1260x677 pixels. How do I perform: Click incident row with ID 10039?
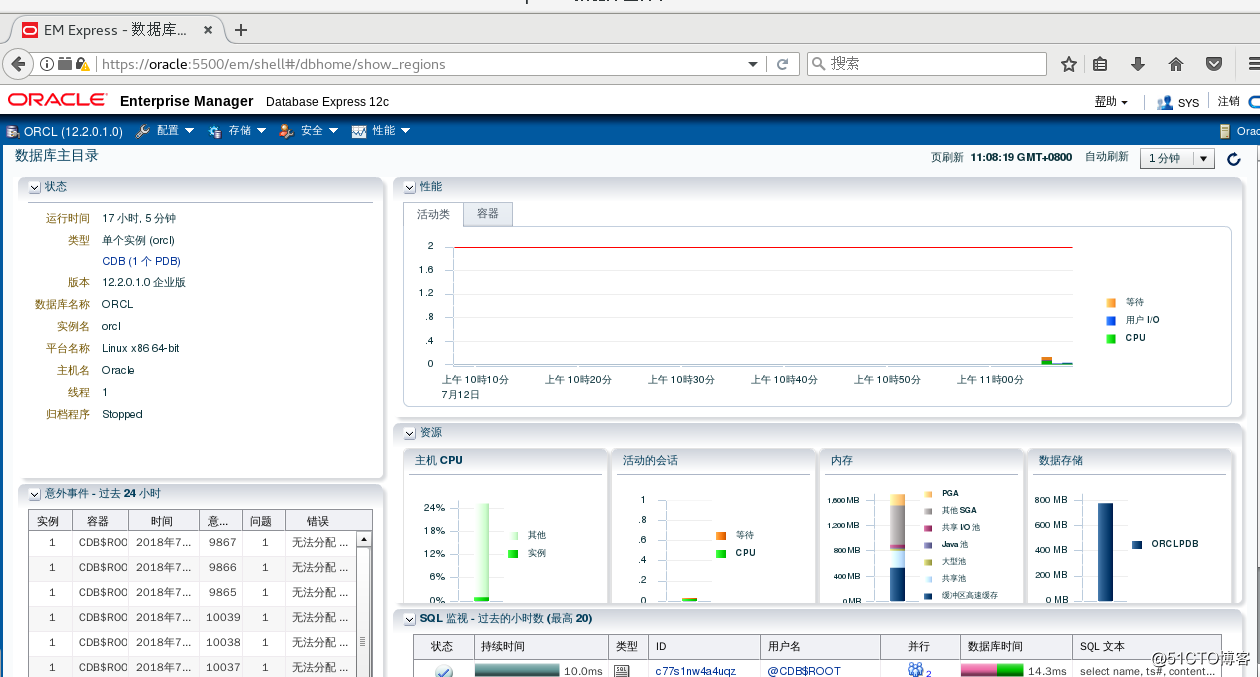click(x=192, y=618)
